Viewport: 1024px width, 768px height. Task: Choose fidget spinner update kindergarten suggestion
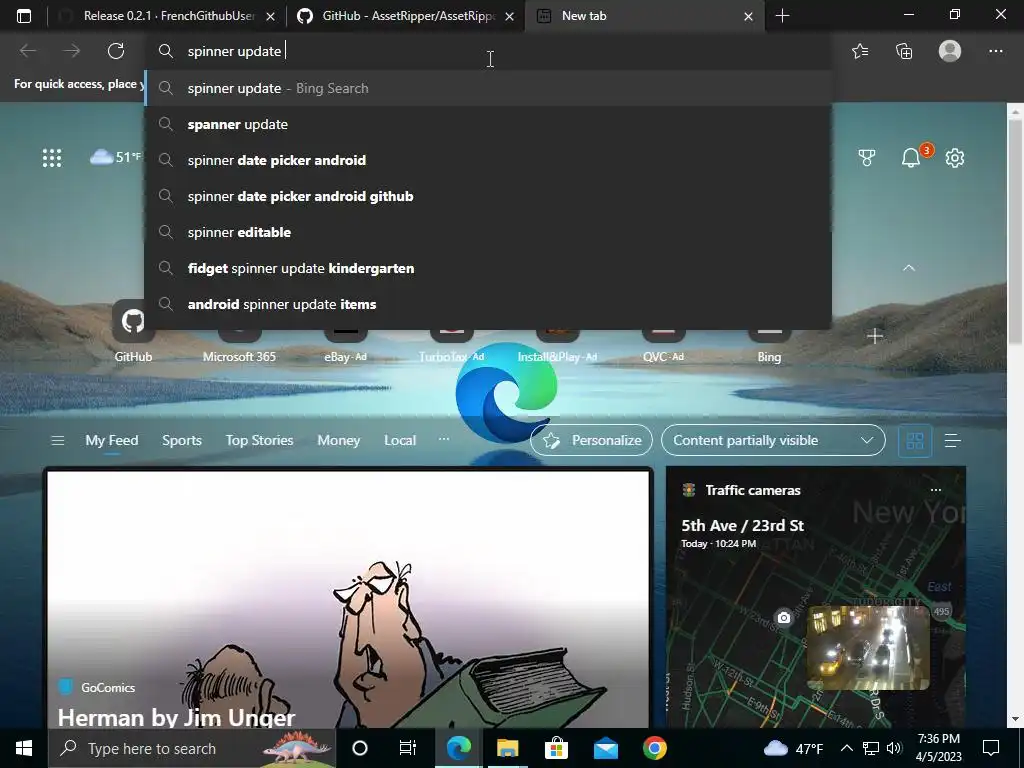[488, 268]
